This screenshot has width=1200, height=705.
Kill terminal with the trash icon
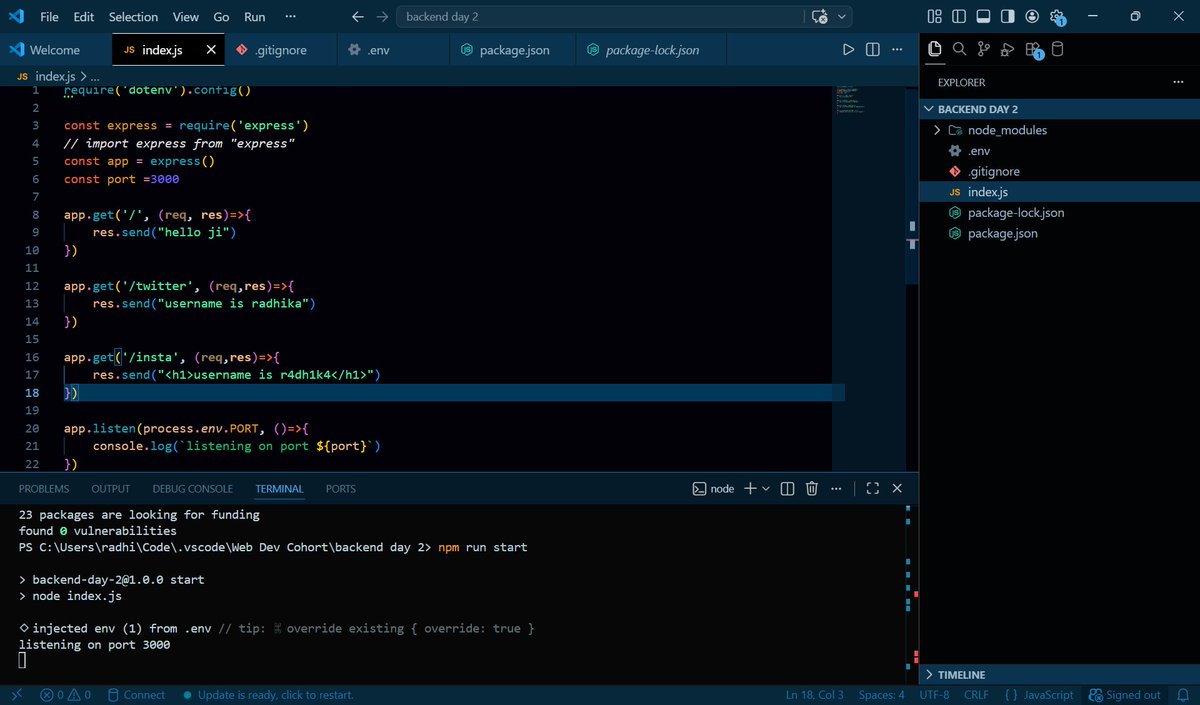point(812,488)
